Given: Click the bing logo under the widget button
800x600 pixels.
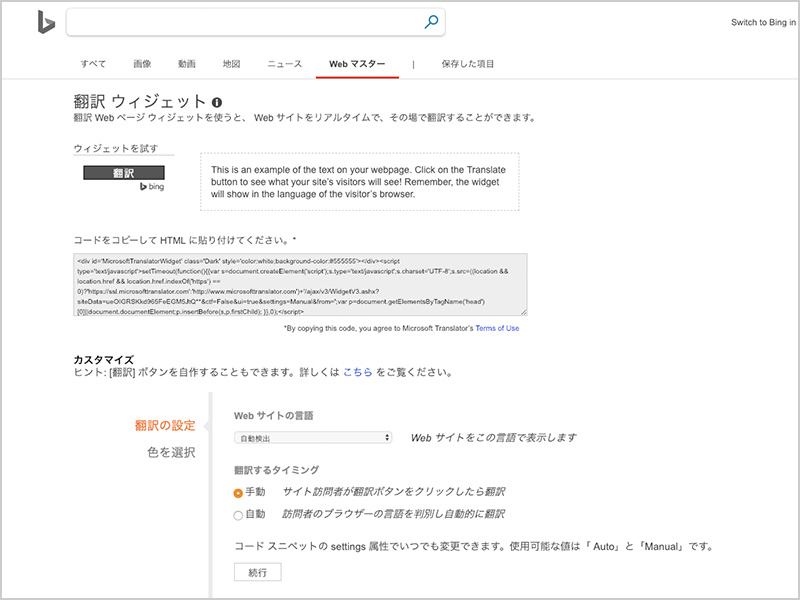Looking at the screenshot, I should tap(152, 187).
